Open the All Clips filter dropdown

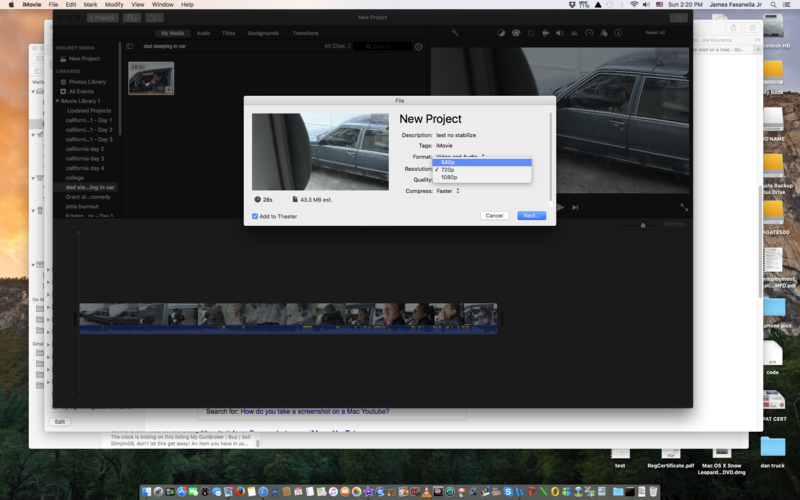coord(334,46)
